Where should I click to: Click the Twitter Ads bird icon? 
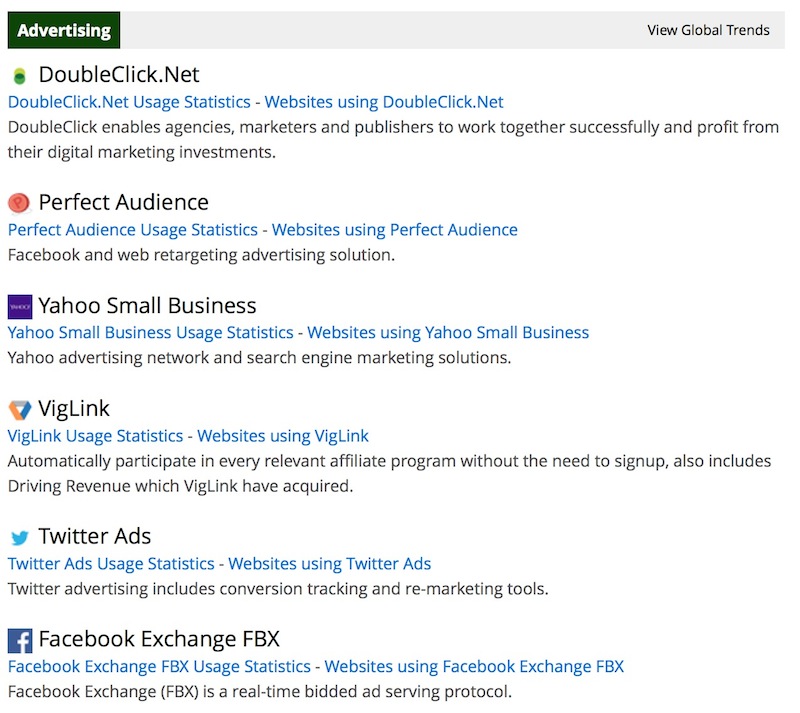click(x=20, y=537)
